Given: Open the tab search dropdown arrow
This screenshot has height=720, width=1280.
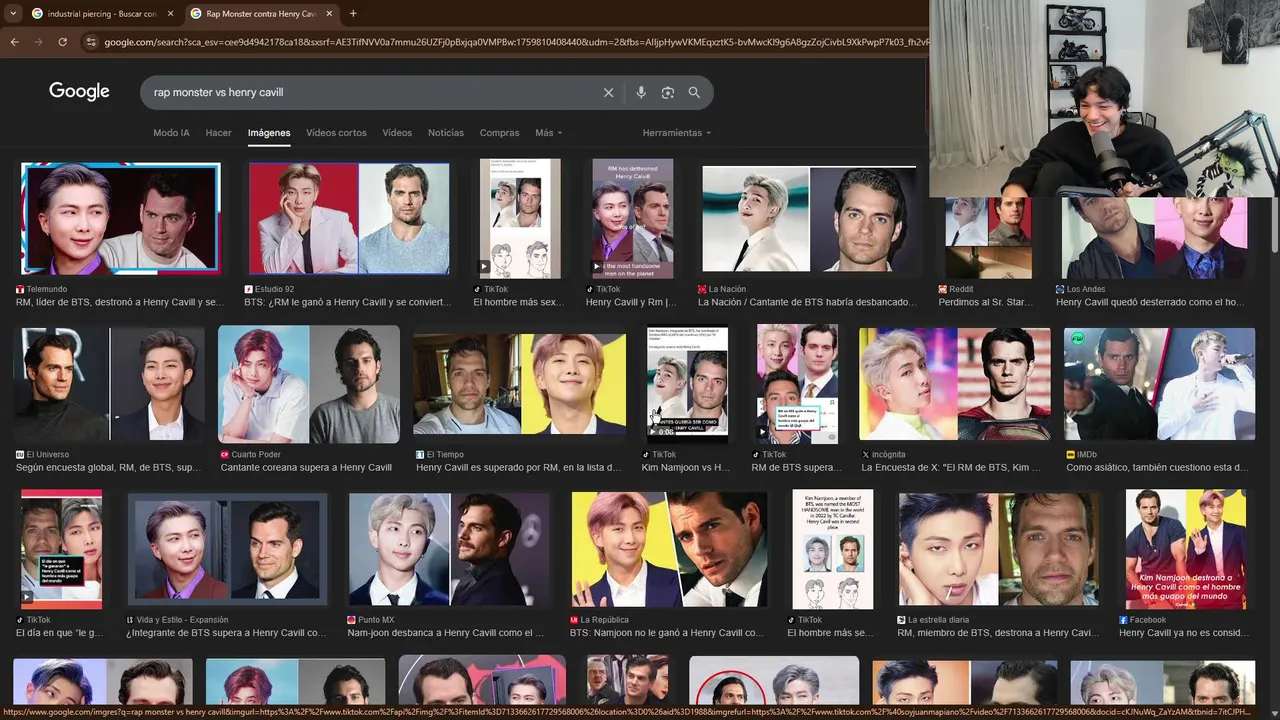Looking at the screenshot, I should (x=11, y=13).
